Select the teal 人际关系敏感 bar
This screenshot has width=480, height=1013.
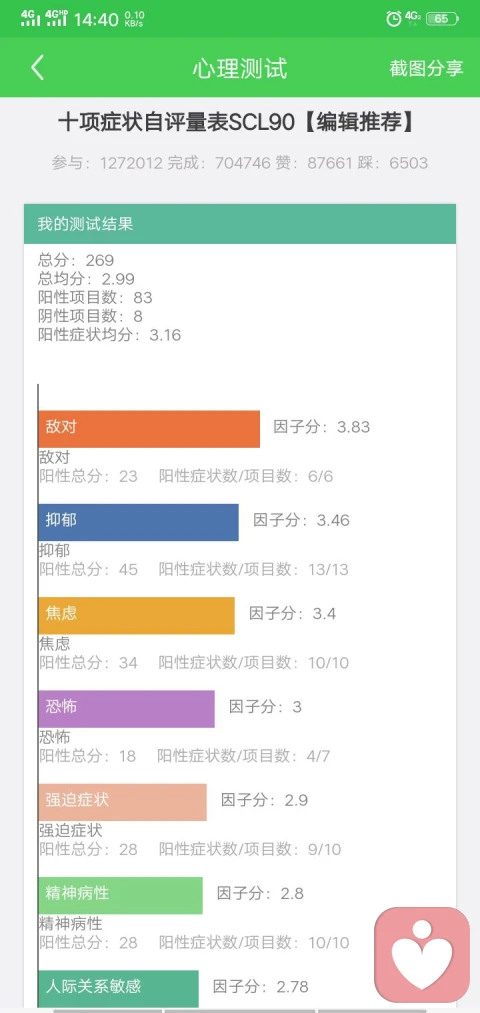(119, 988)
